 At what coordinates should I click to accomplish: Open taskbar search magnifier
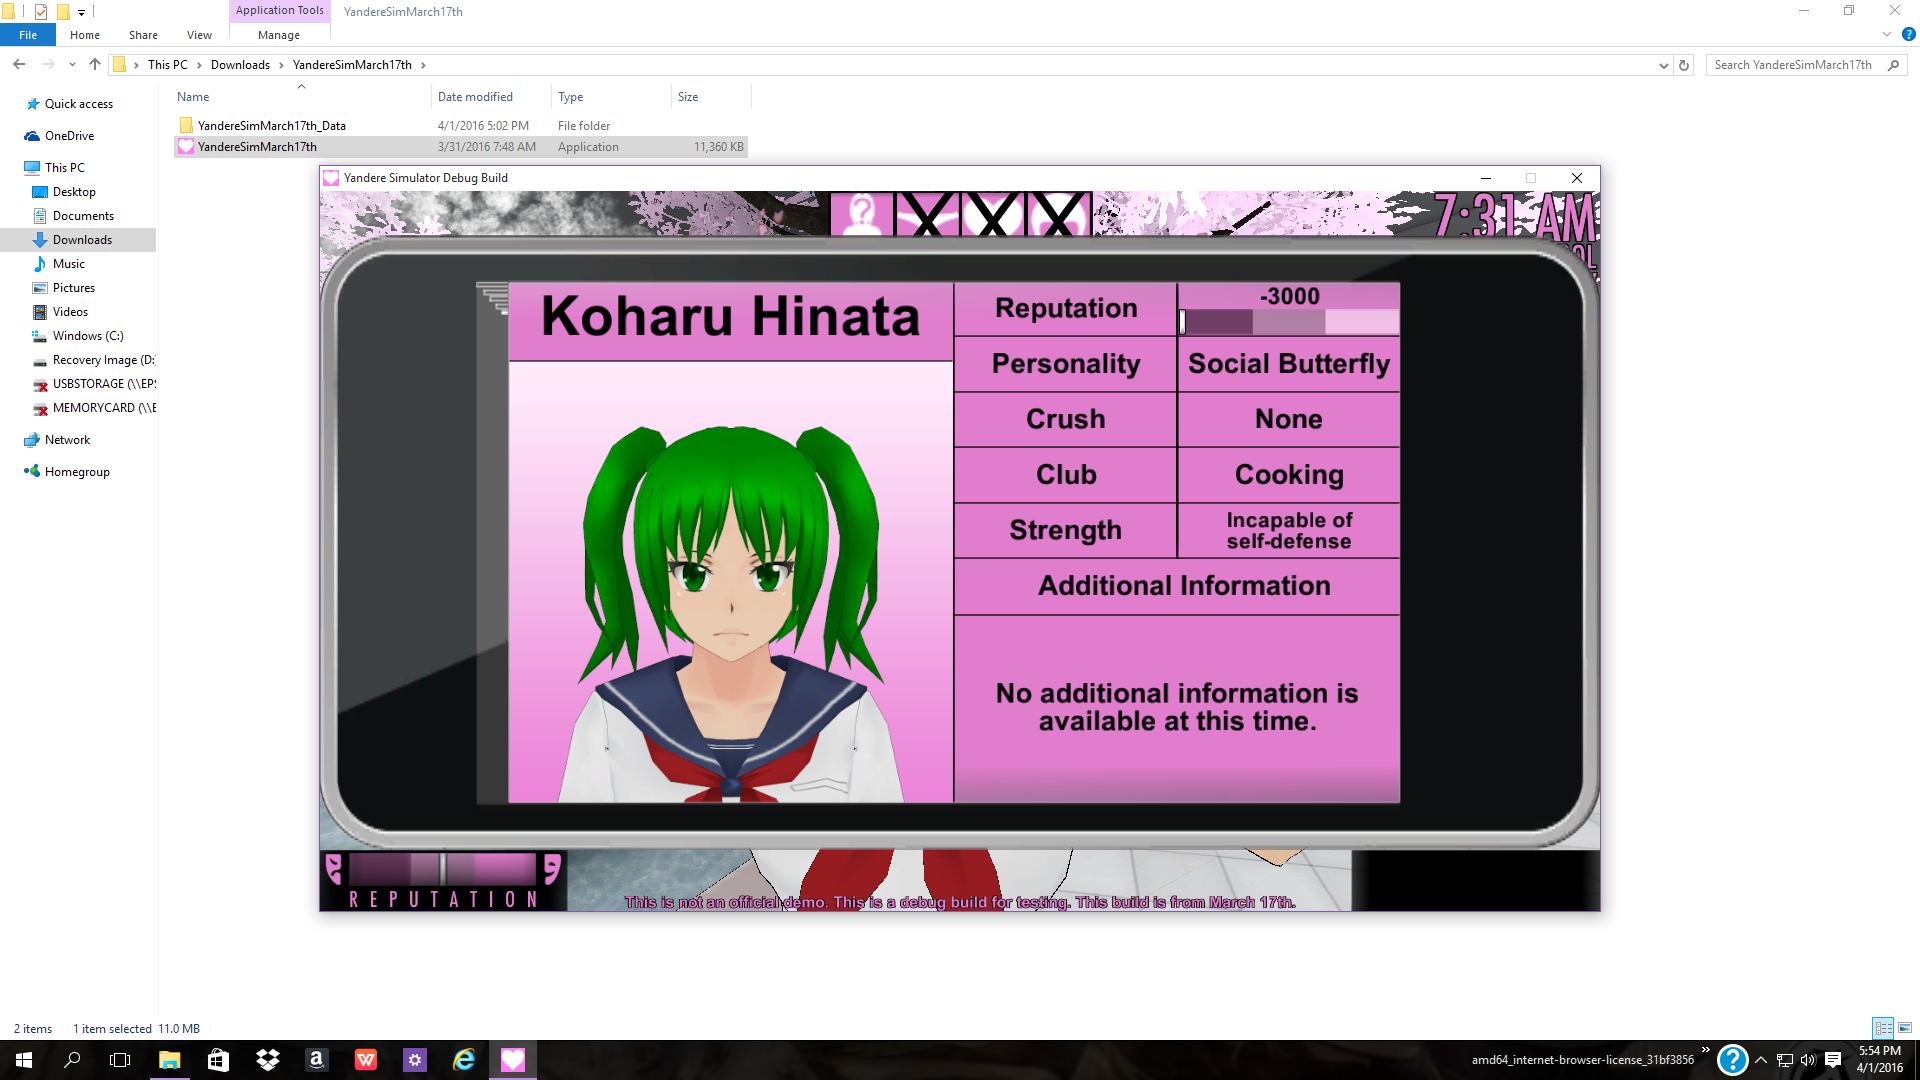click(x=72, y=1060)
